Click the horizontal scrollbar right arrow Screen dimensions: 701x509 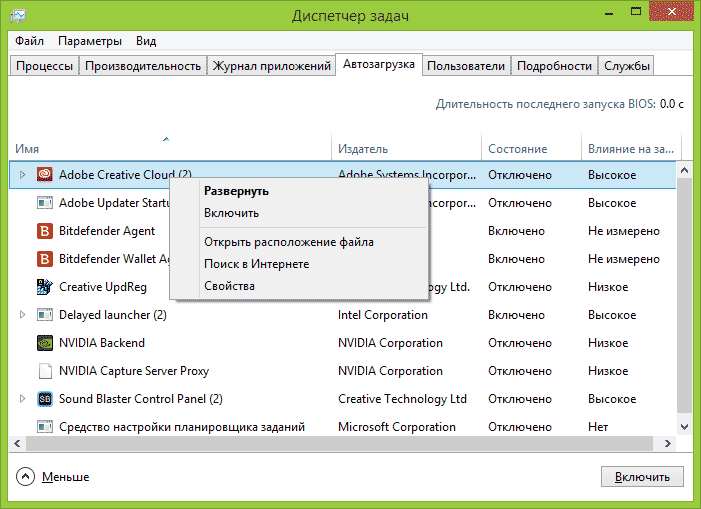tap(668, 443)
